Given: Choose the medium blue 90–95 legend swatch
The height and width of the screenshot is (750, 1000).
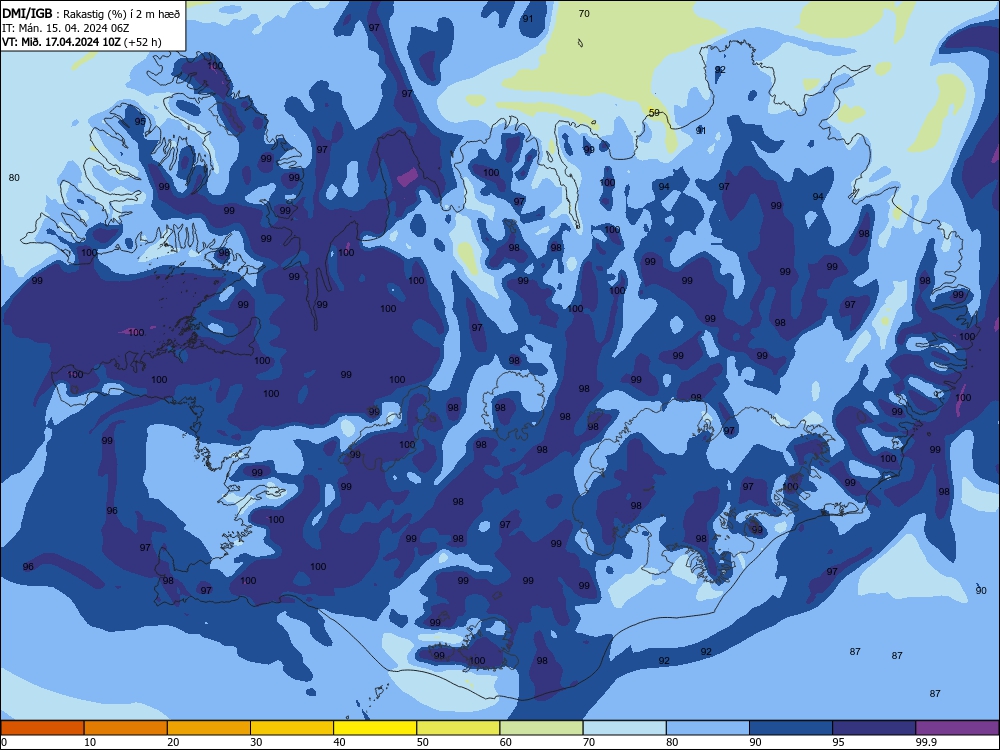Looking at the screenshot, I should pyautogui.click(x=791, y=728).
